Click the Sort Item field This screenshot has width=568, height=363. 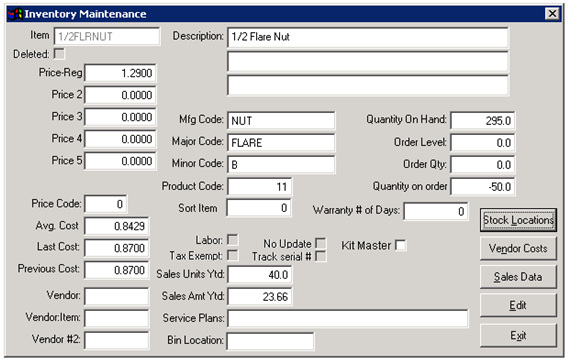259,208
